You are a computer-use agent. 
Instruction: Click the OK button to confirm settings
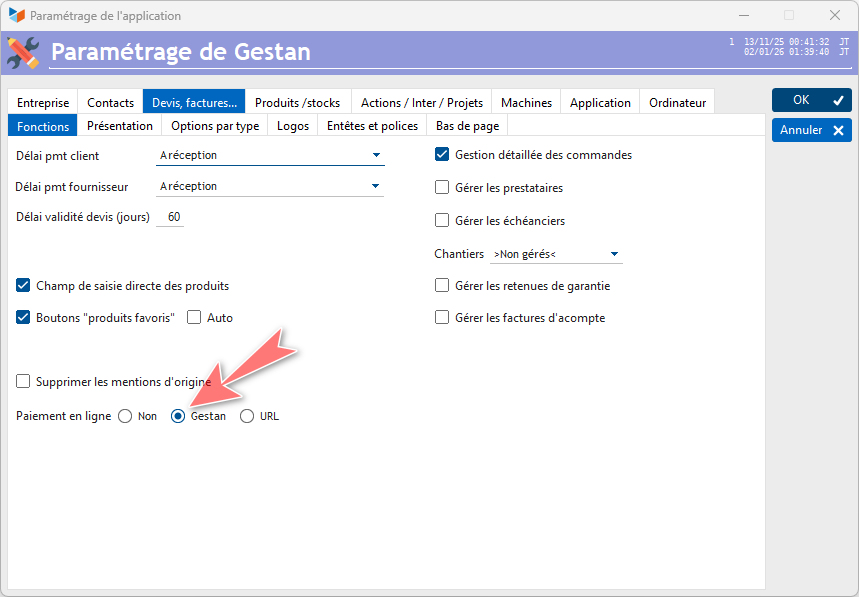[811, 100]
